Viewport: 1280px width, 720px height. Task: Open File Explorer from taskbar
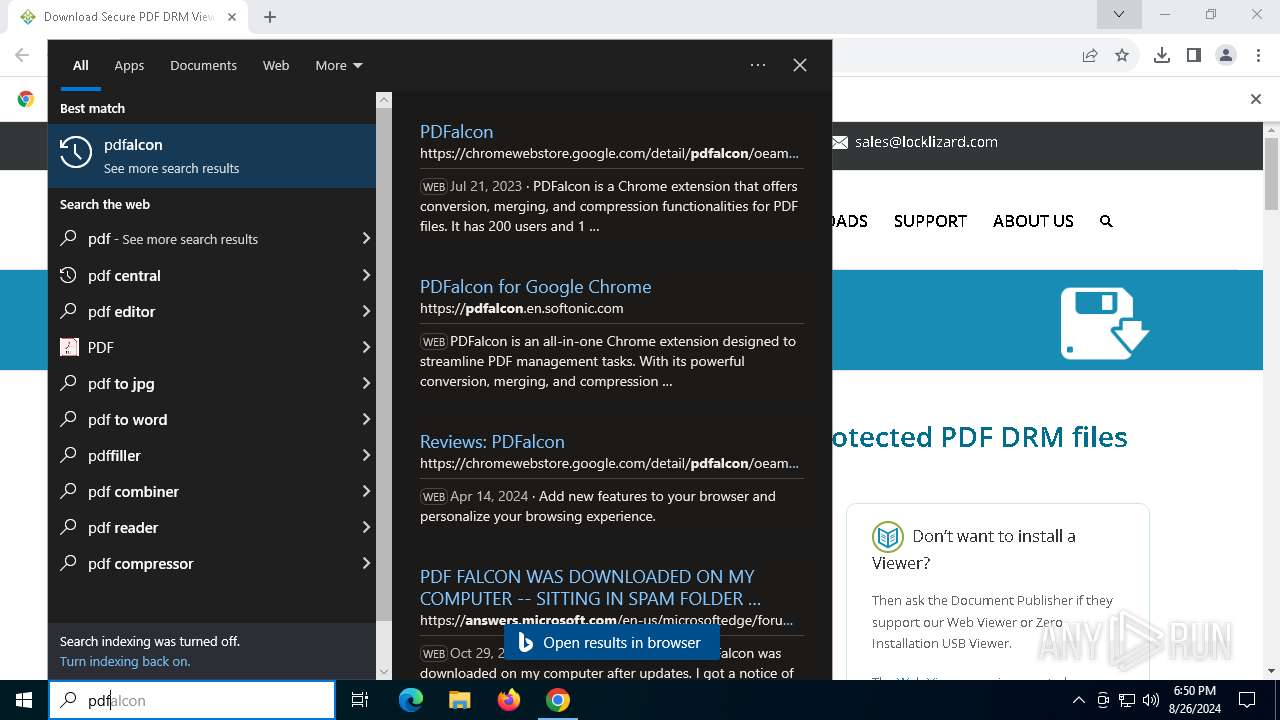click(x=459, y=700)
